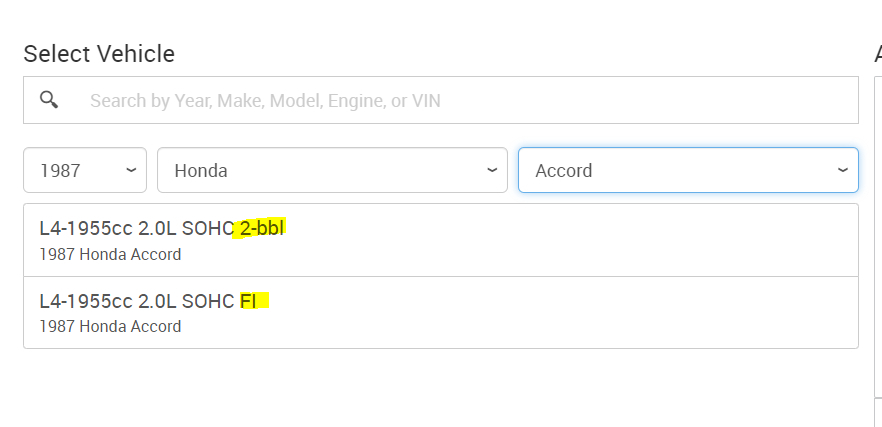Click the Search by Year, Make placeholder text
The height and width of the screenshot is (427, 882).
point(265,100)
